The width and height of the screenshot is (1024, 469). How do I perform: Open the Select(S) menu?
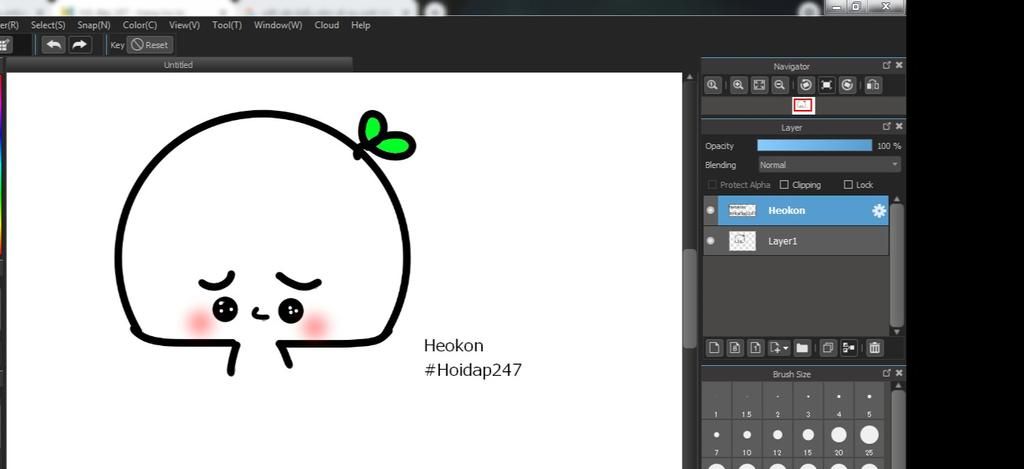(48, 25)
